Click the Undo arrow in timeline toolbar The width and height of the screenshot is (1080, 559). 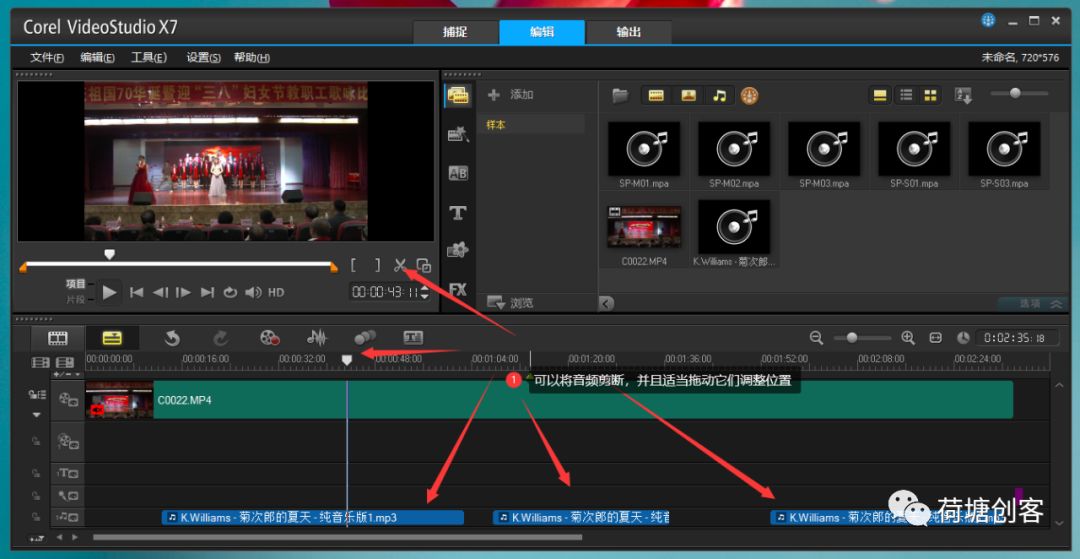click(172, 338)
